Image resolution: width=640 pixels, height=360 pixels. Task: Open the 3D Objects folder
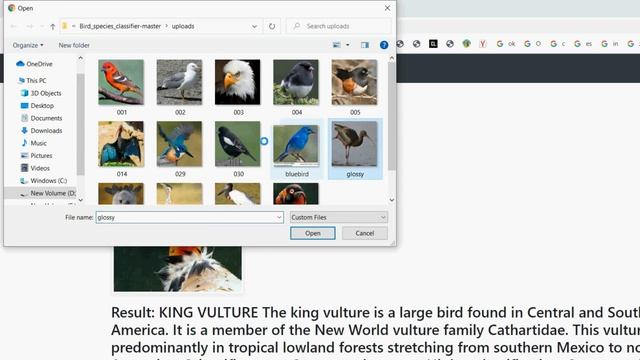[x=41, y=93]
